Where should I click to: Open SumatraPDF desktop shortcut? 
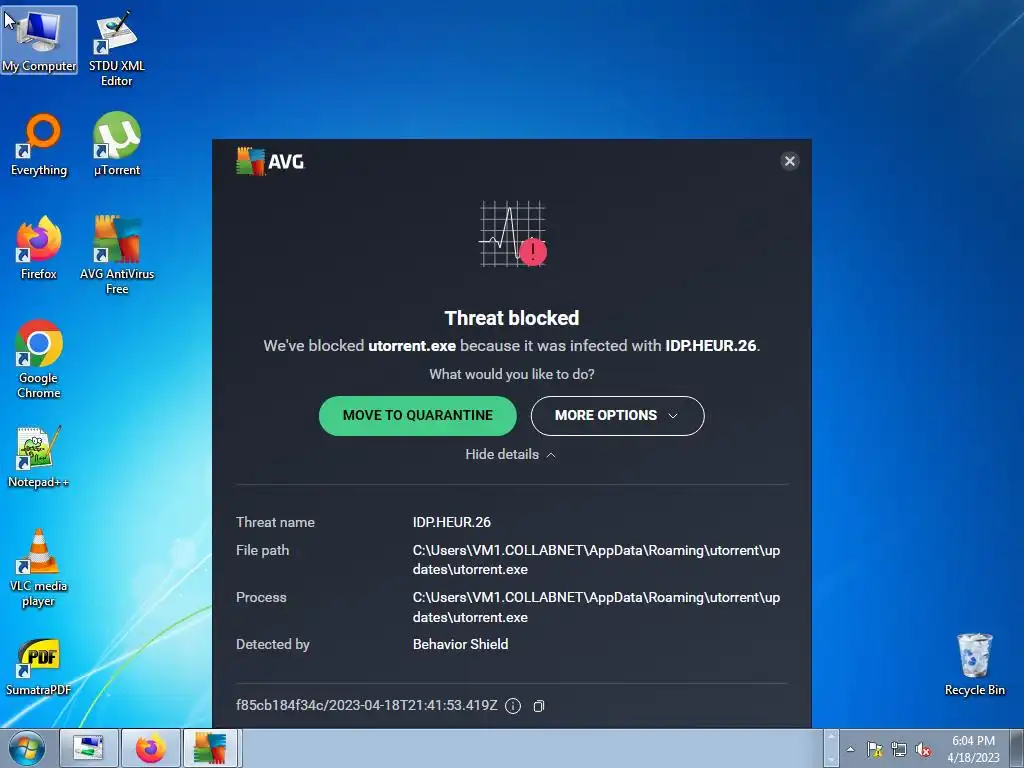tap(39, 667)
